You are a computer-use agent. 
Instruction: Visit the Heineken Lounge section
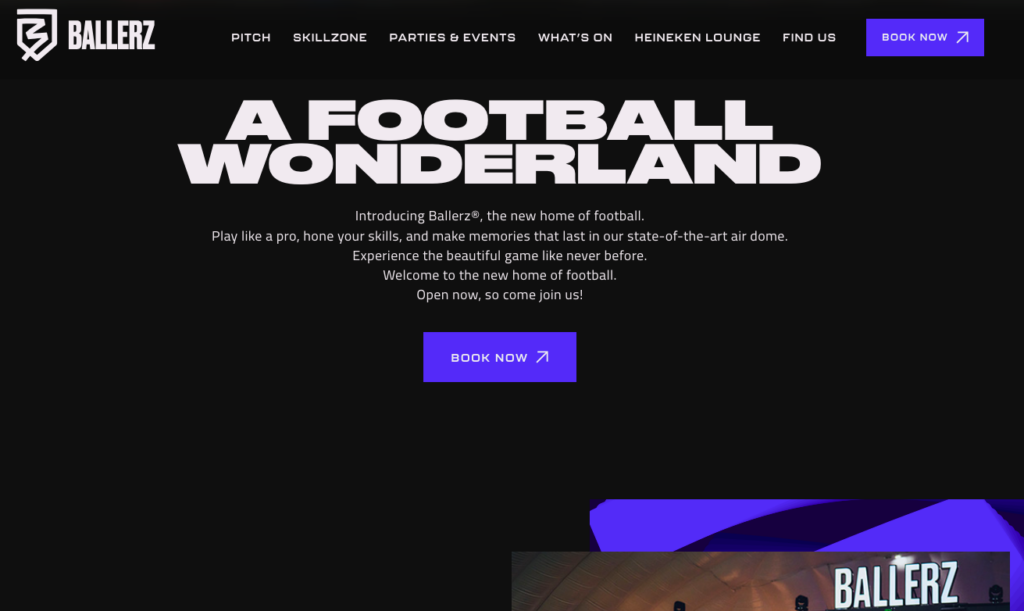(697, 38)
